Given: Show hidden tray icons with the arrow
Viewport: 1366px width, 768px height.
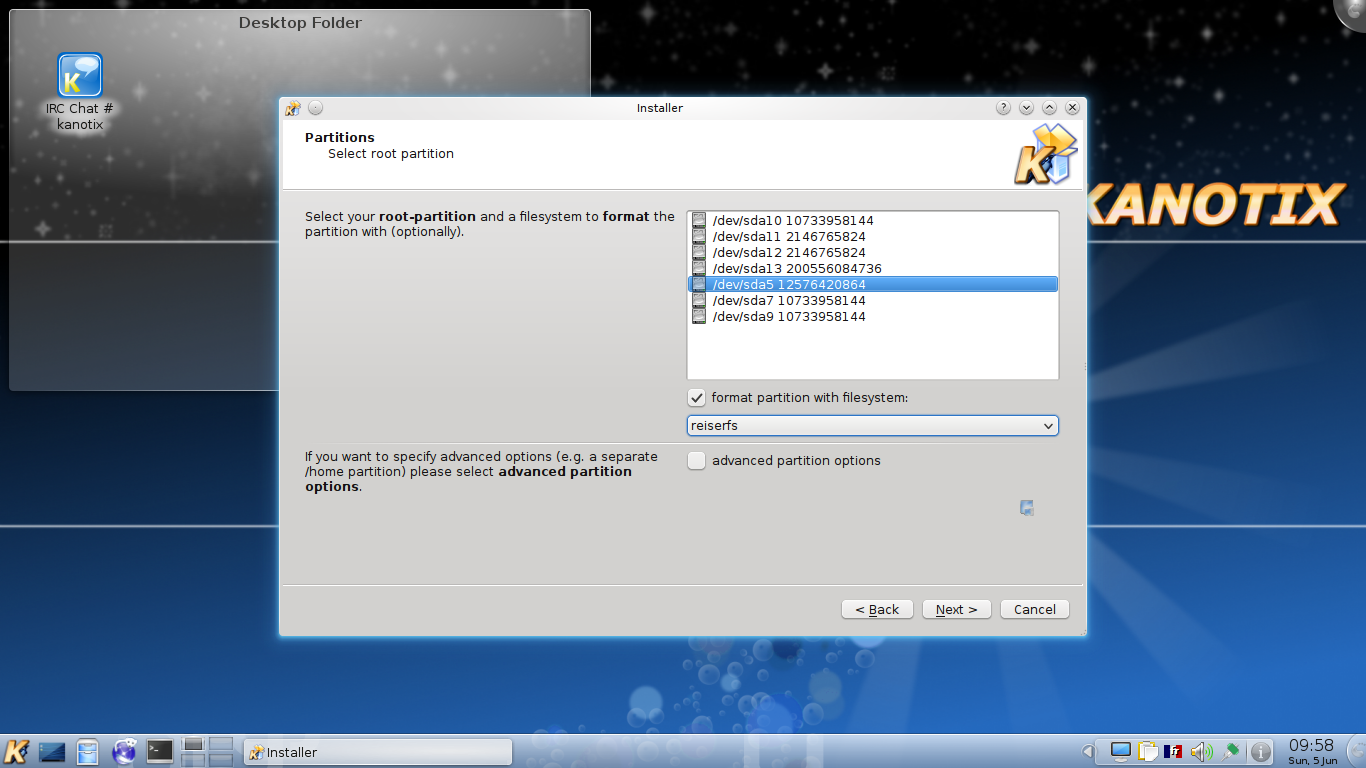Looking at the screenshot, I should [x=1088, y=751].
